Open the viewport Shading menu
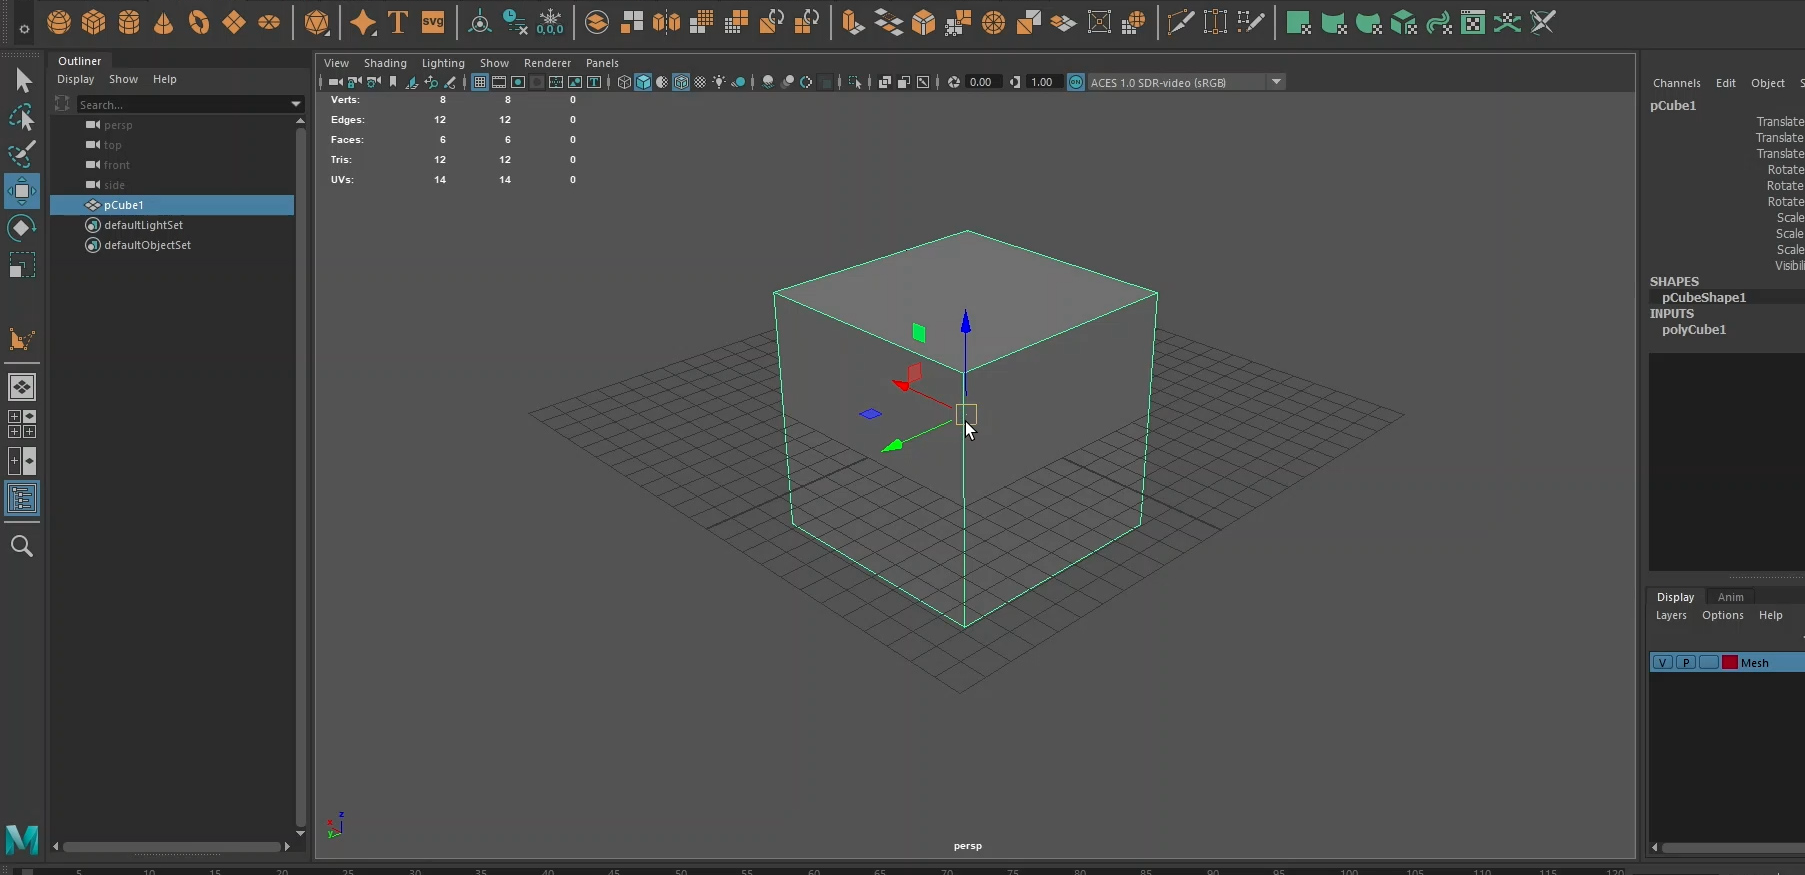The width and height of the screenshot is (1805, 875). [x=385, y=63]
